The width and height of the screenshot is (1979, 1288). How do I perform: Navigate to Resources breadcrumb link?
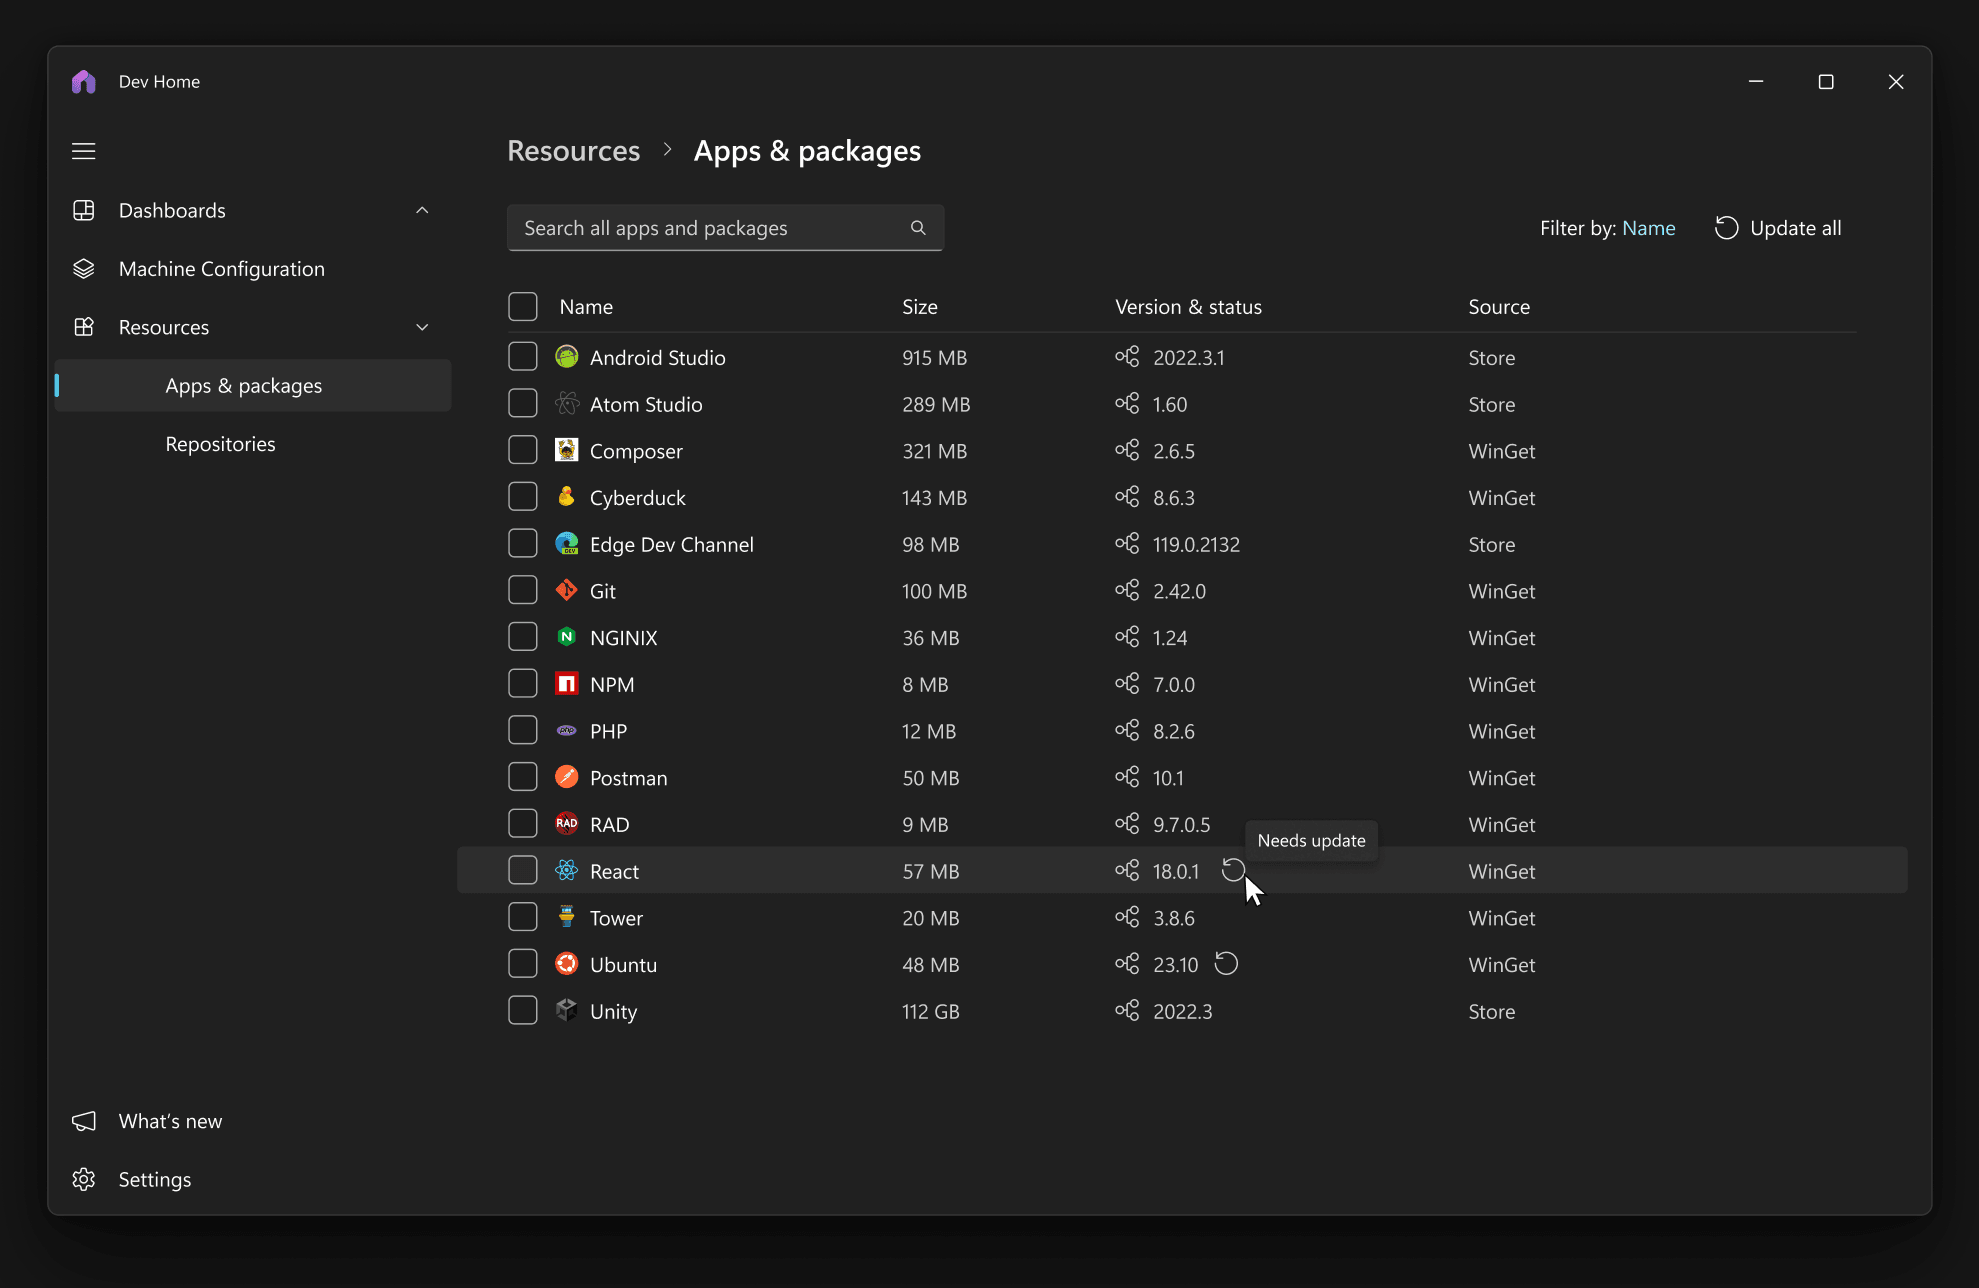tap(573, 151)
